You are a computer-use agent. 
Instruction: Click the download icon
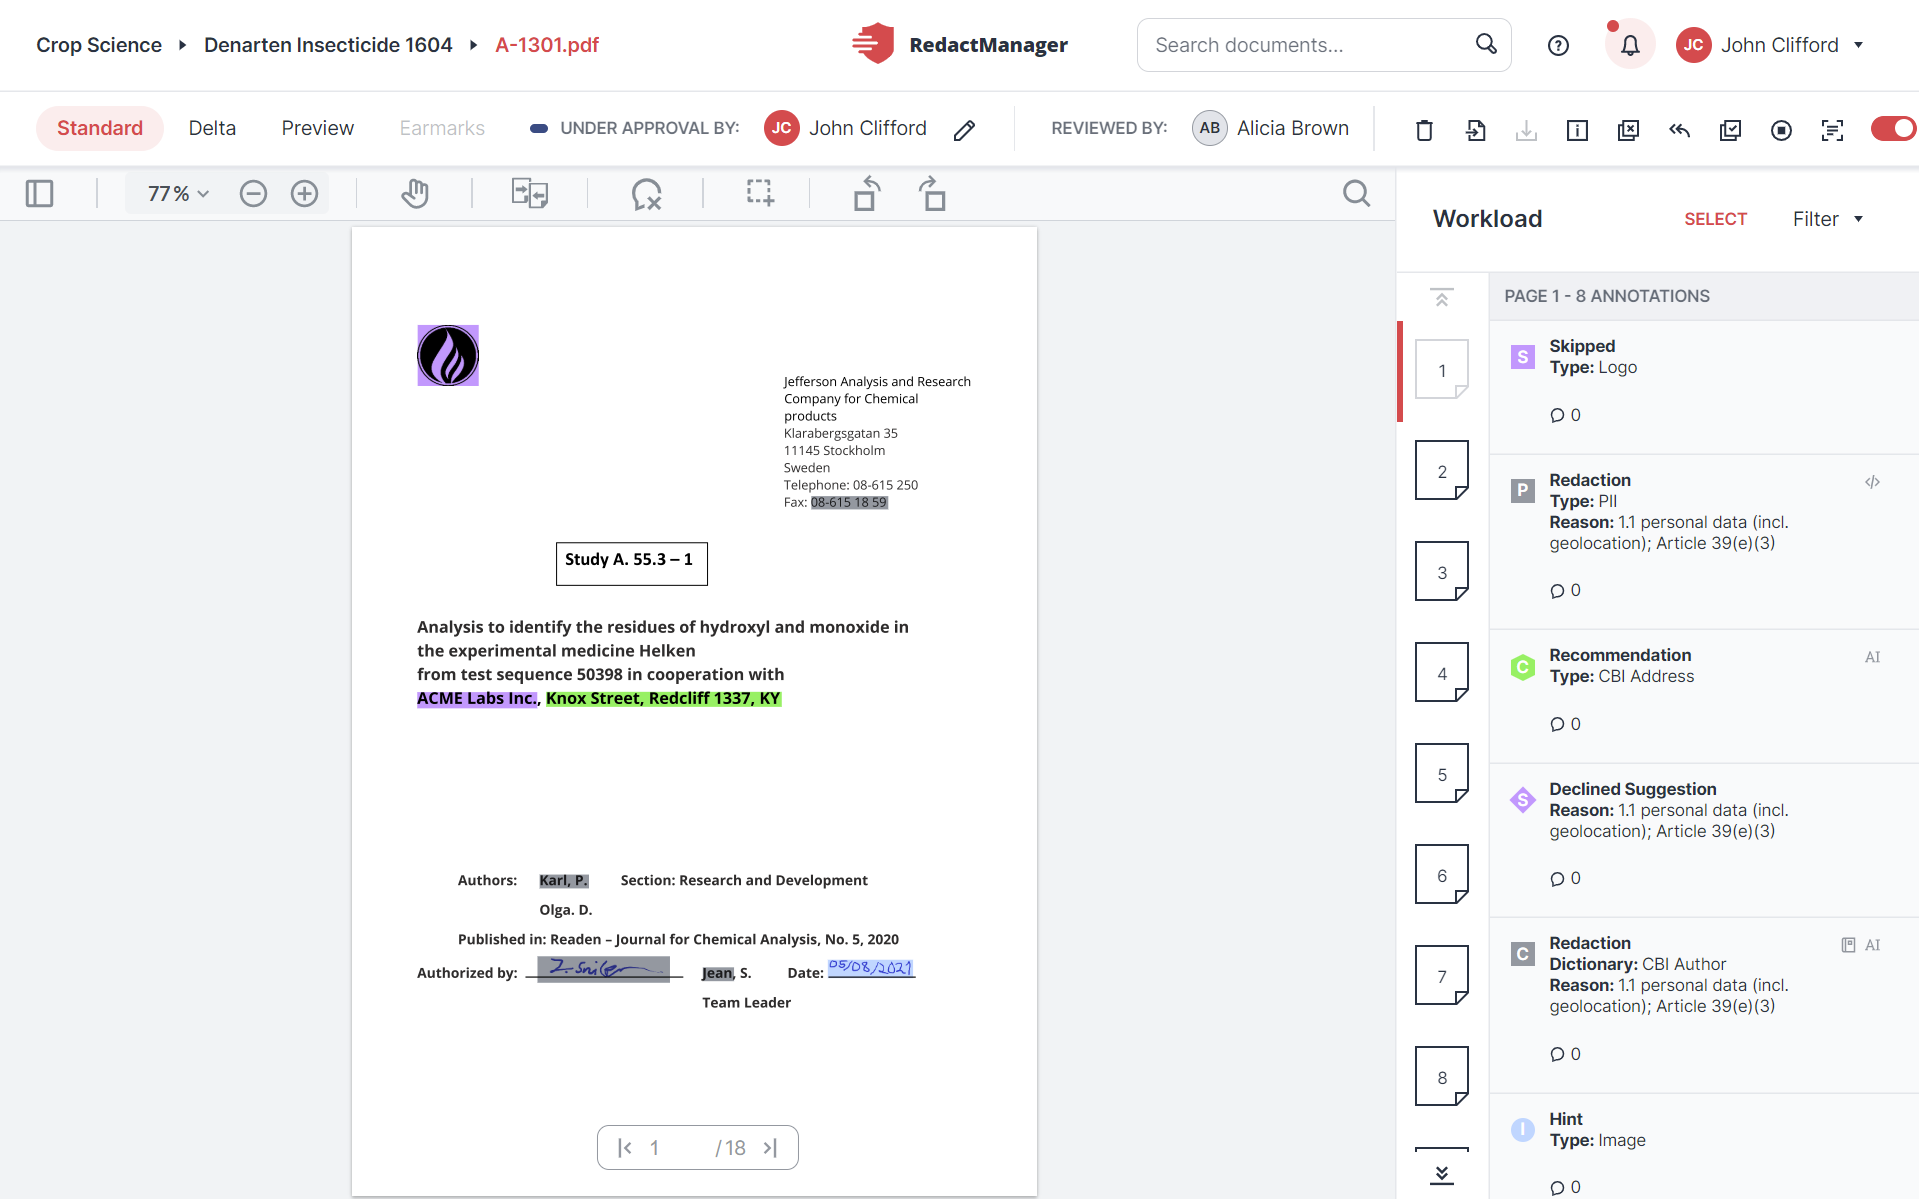[x=1526, y=130]
